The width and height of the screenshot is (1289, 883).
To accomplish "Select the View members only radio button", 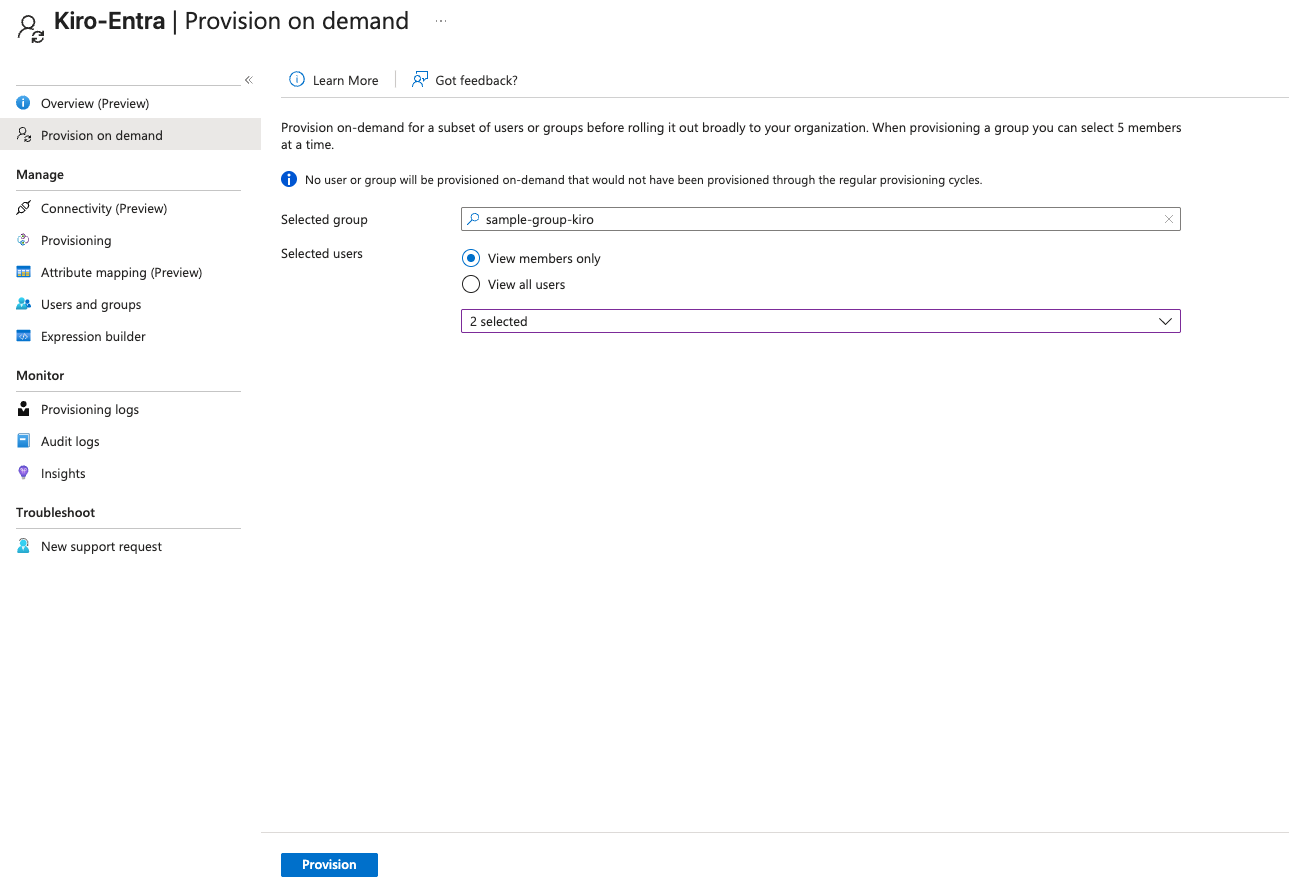I will 471,258.
